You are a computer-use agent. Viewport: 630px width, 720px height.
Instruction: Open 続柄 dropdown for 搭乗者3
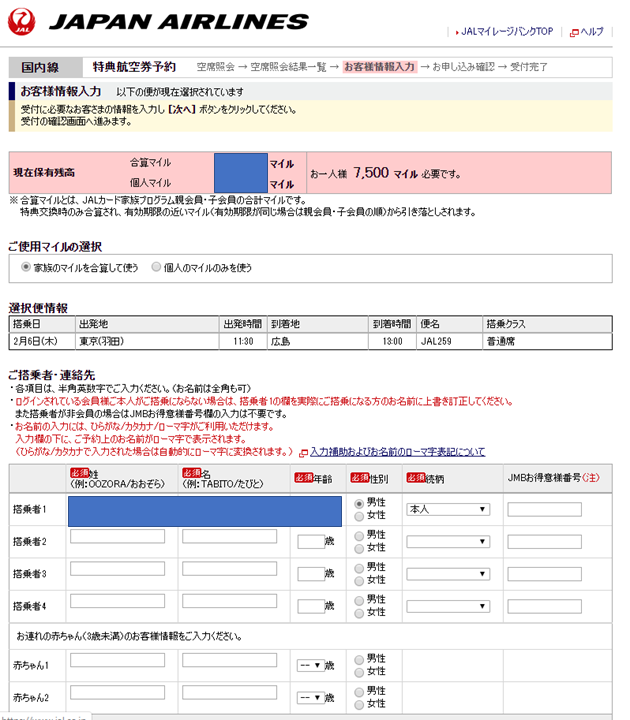(448, 574)
